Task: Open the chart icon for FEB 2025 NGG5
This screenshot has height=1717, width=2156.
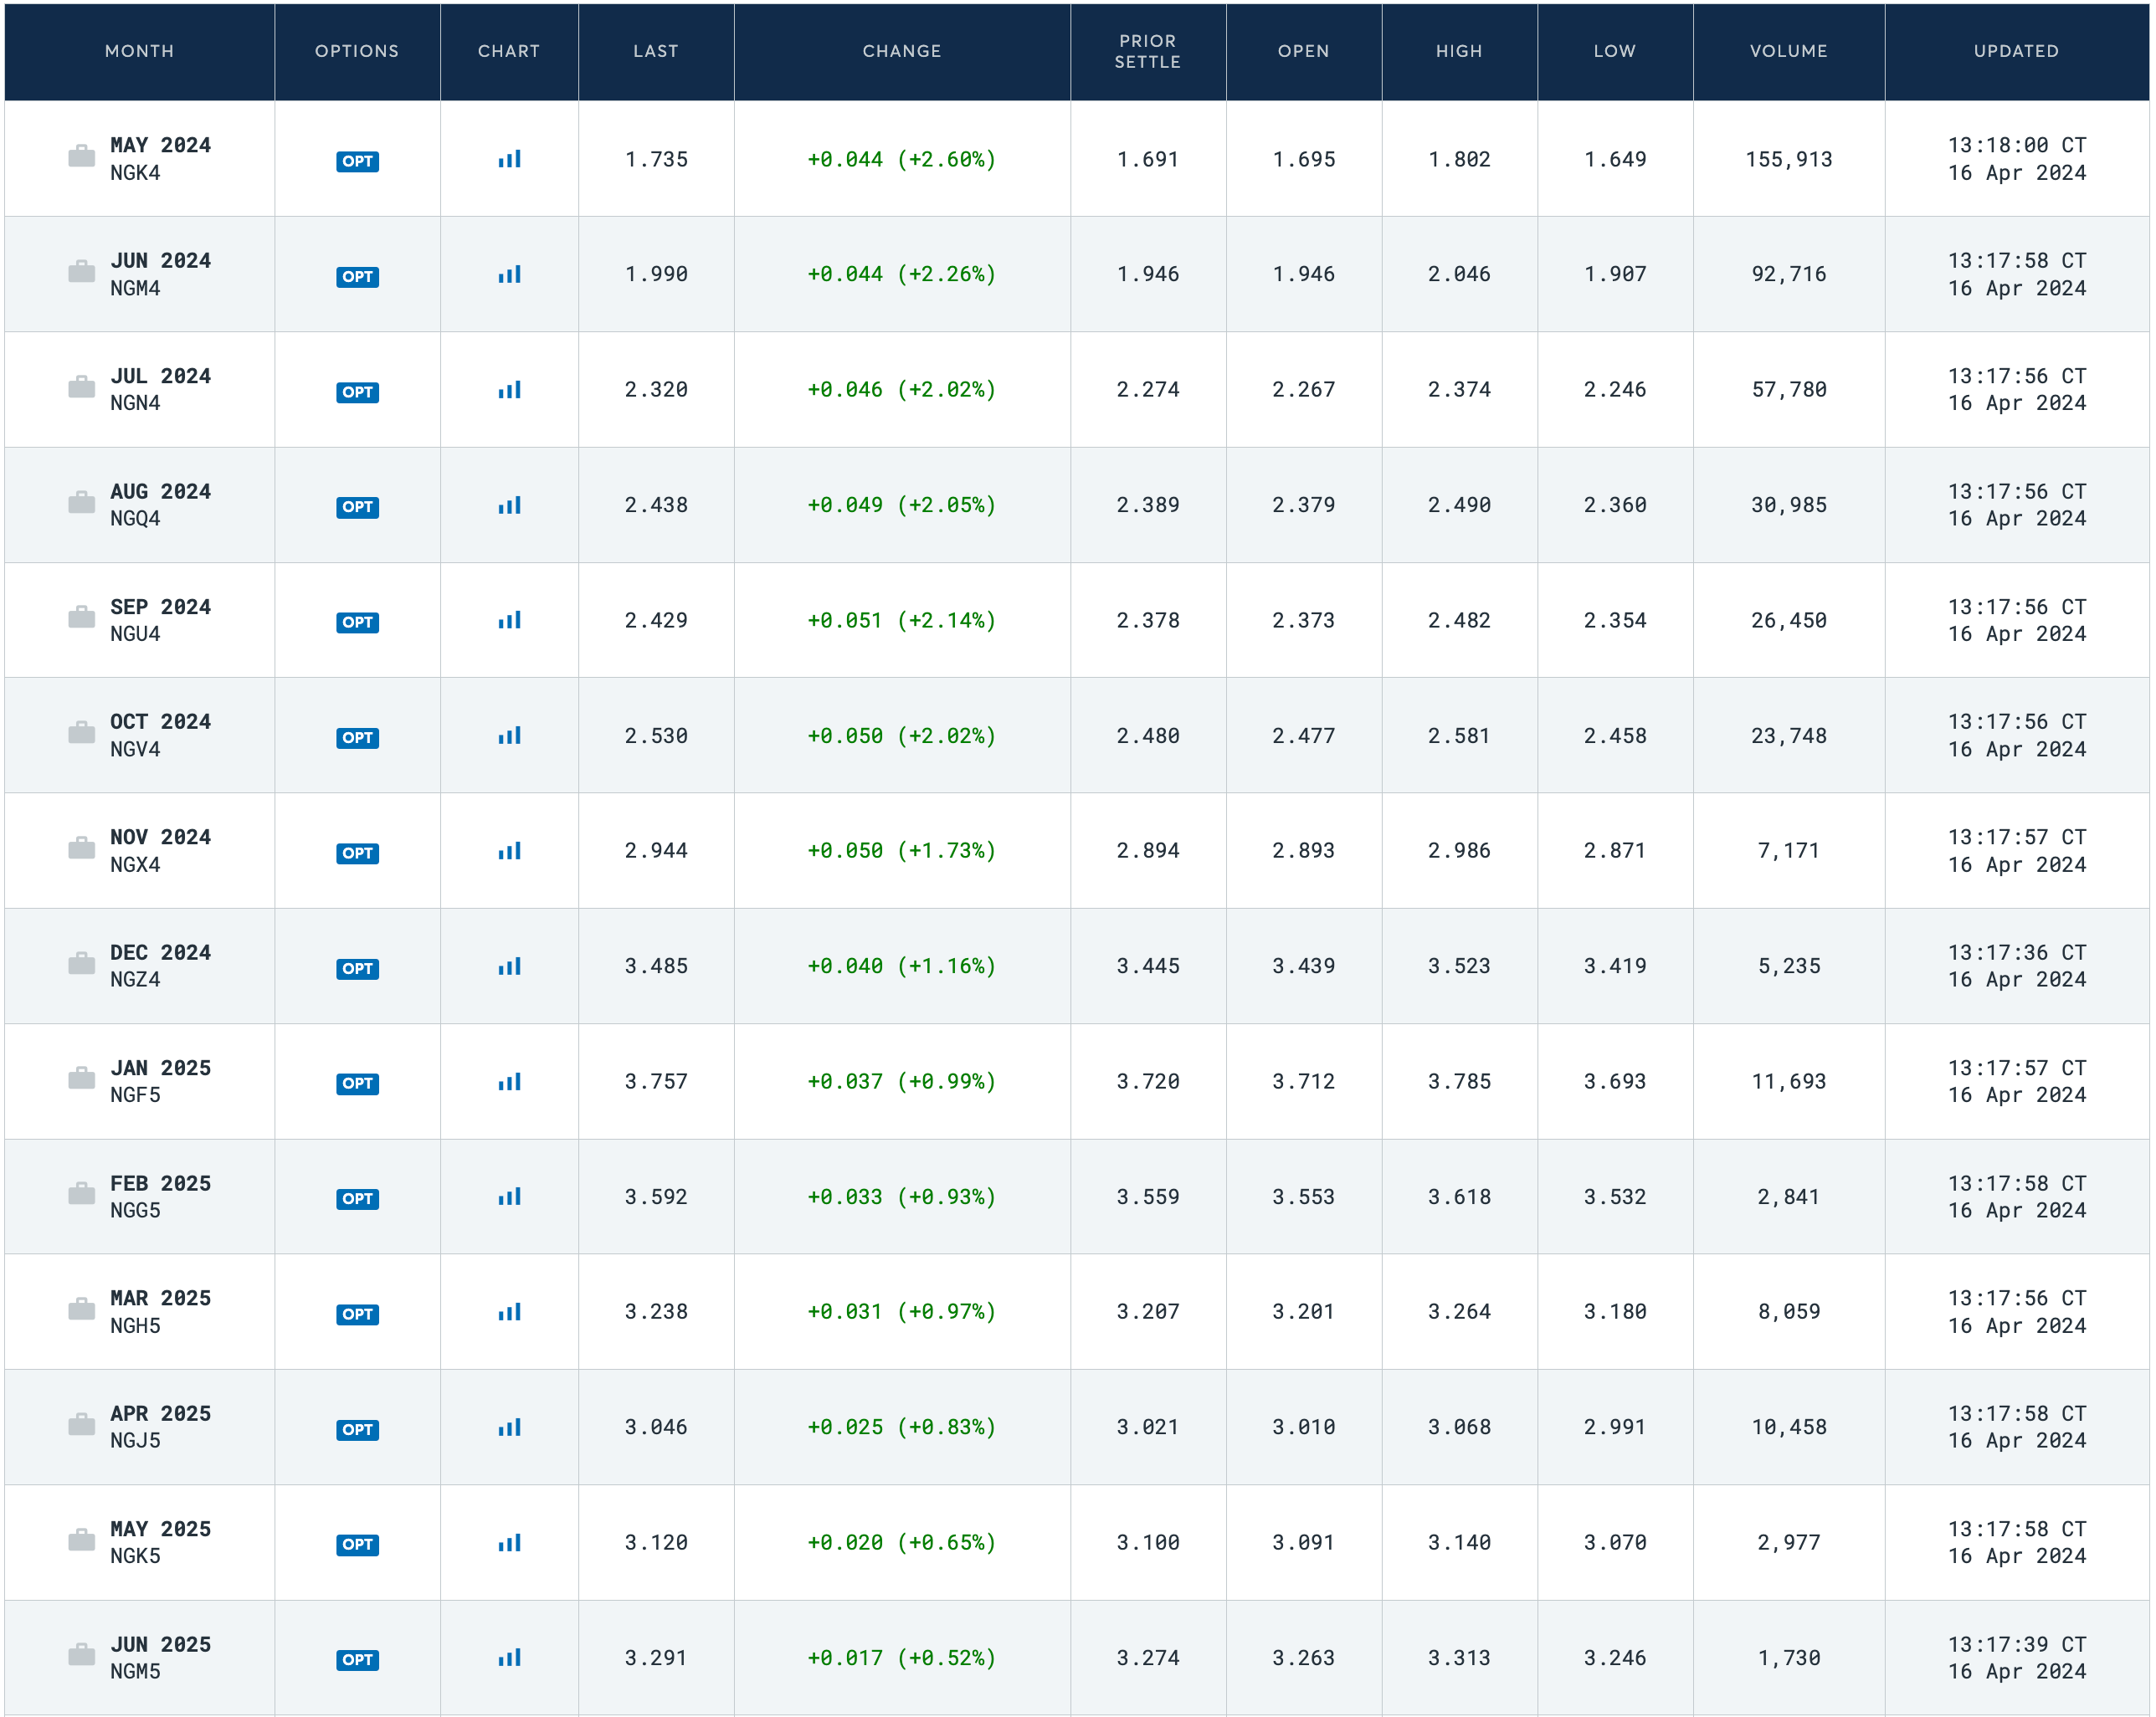Action: coord(509,1196)
